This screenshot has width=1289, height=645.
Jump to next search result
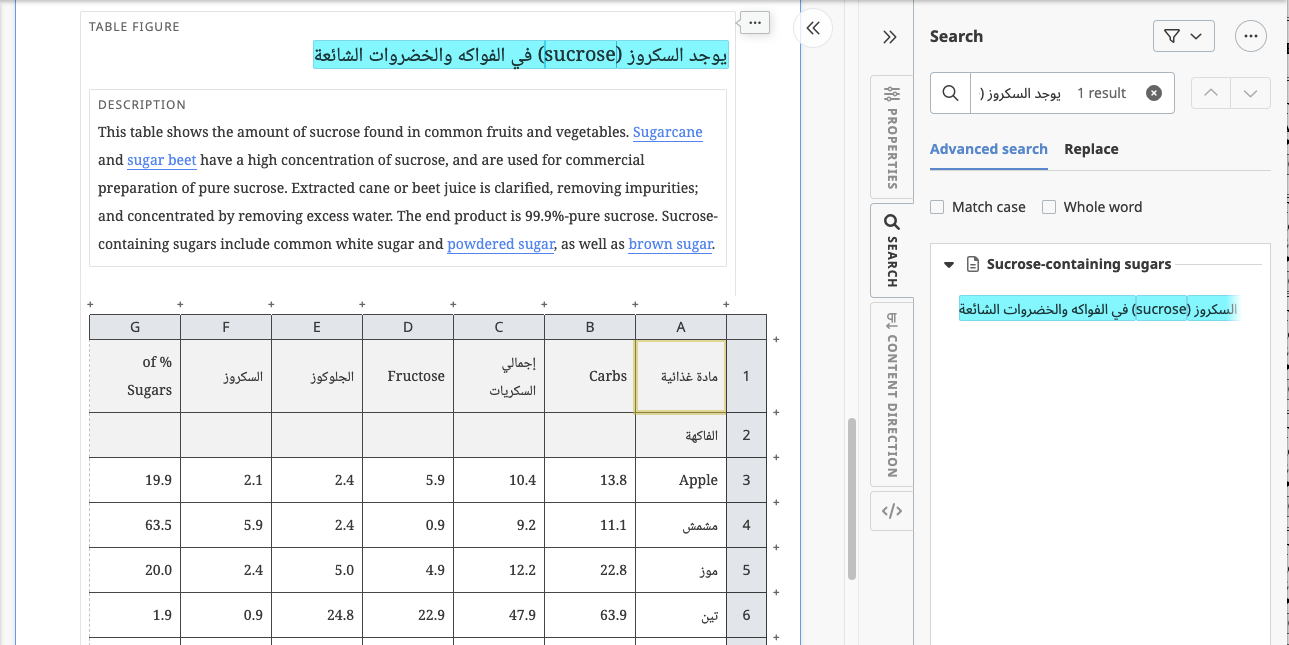click(x=1250, y=93)
